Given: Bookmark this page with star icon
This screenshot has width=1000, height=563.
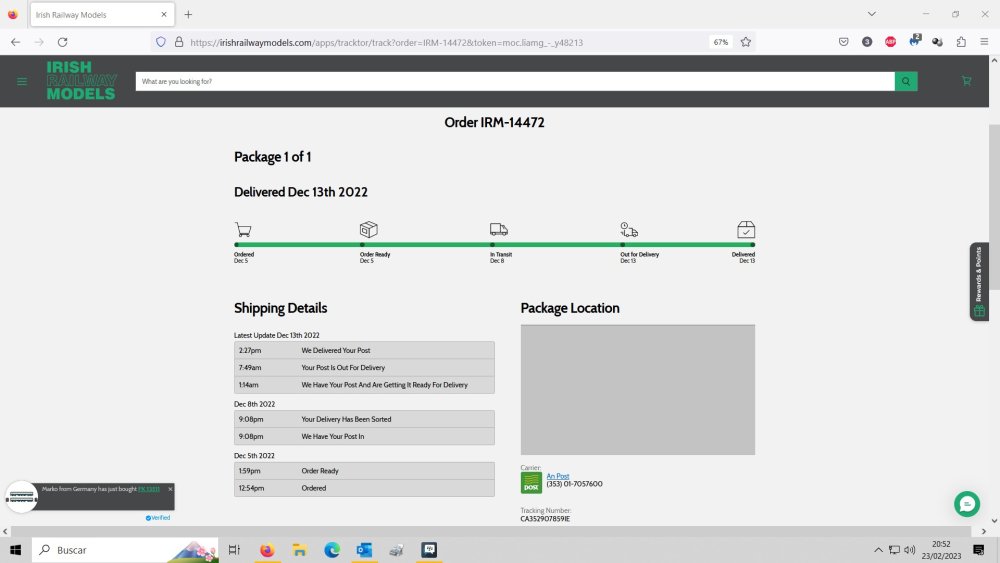Looking at the screenshot, I should pyautogui.click(x=746, y=42).
